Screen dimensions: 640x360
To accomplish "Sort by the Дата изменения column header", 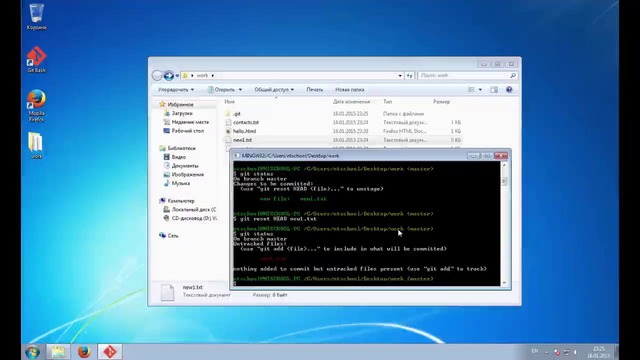I will [351, 102].
